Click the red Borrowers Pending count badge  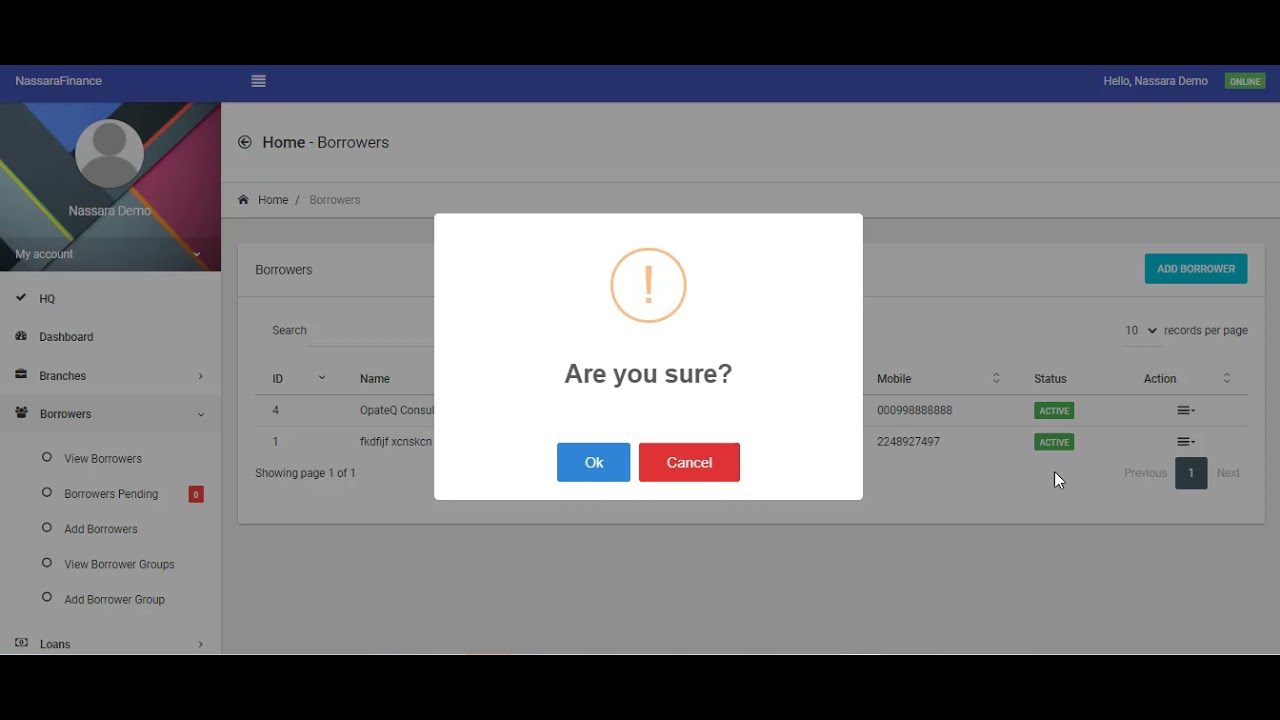click(x=196, y=494)
